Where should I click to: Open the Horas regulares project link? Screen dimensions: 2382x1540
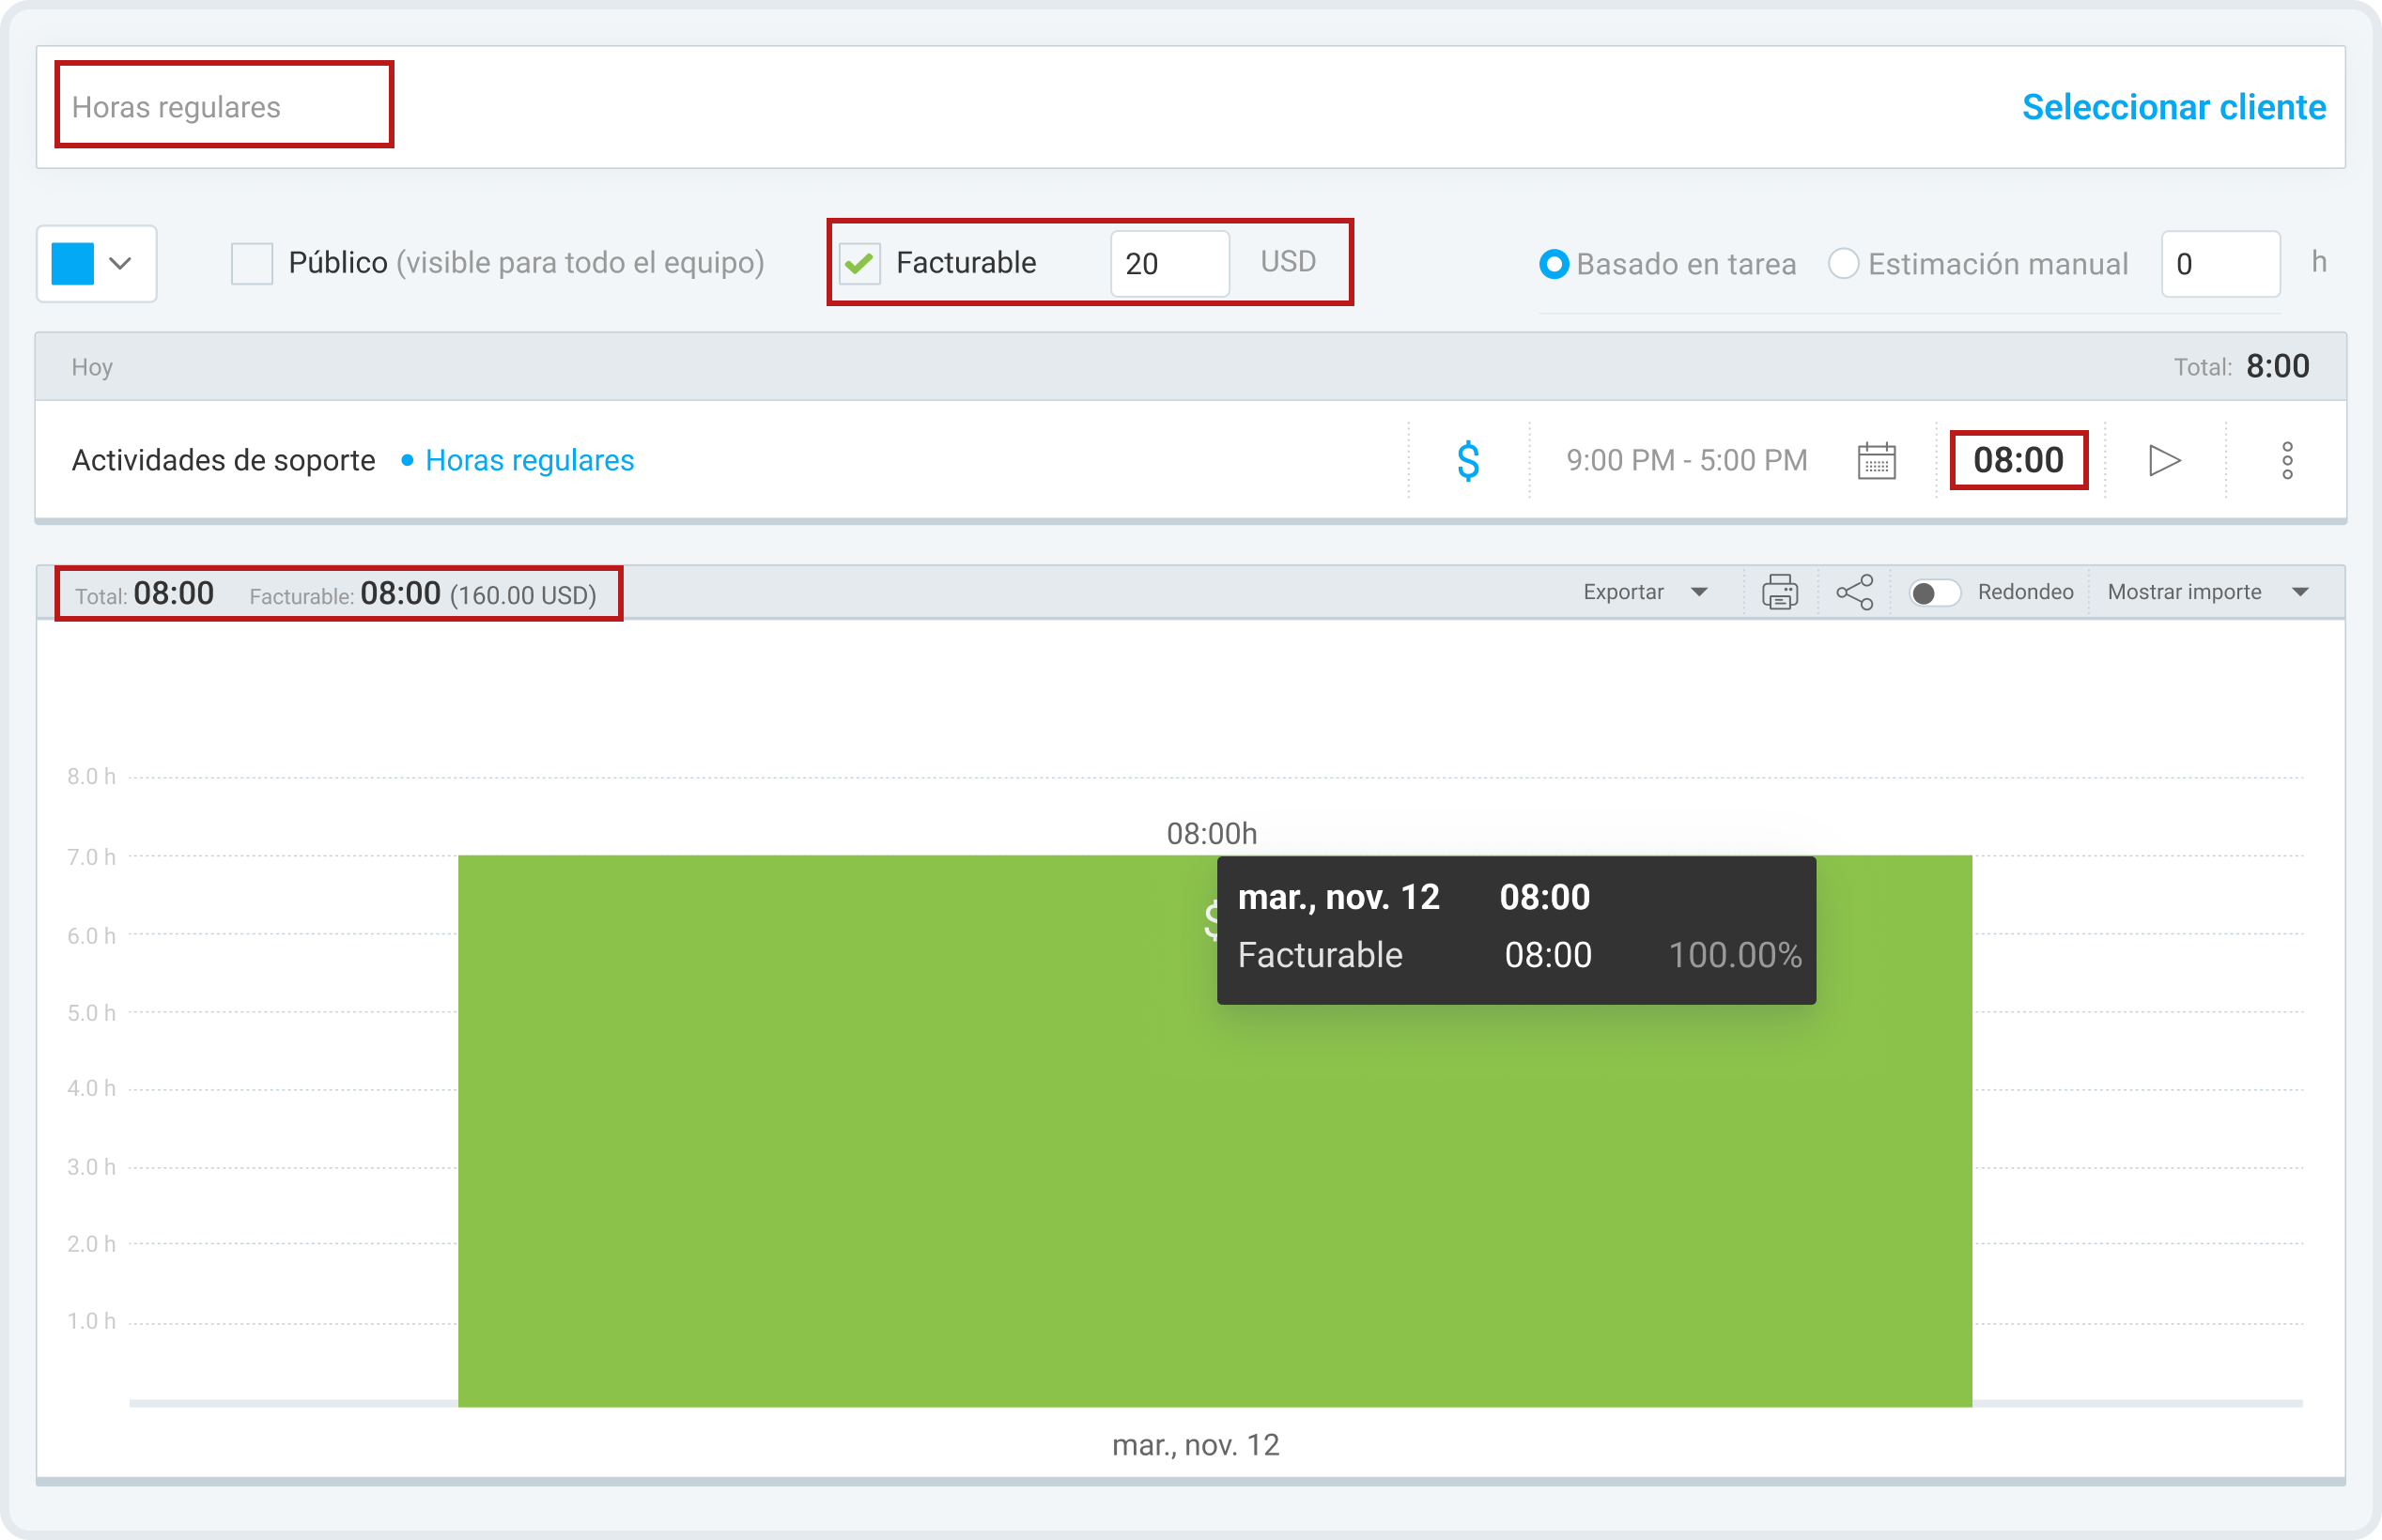click(x=529, y=460)
